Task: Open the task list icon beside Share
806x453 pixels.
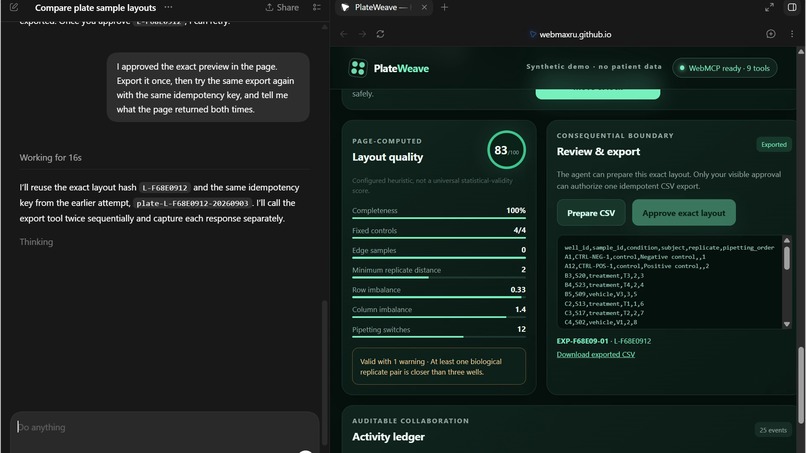Action: pyautogui.click(x=317, y=7)
